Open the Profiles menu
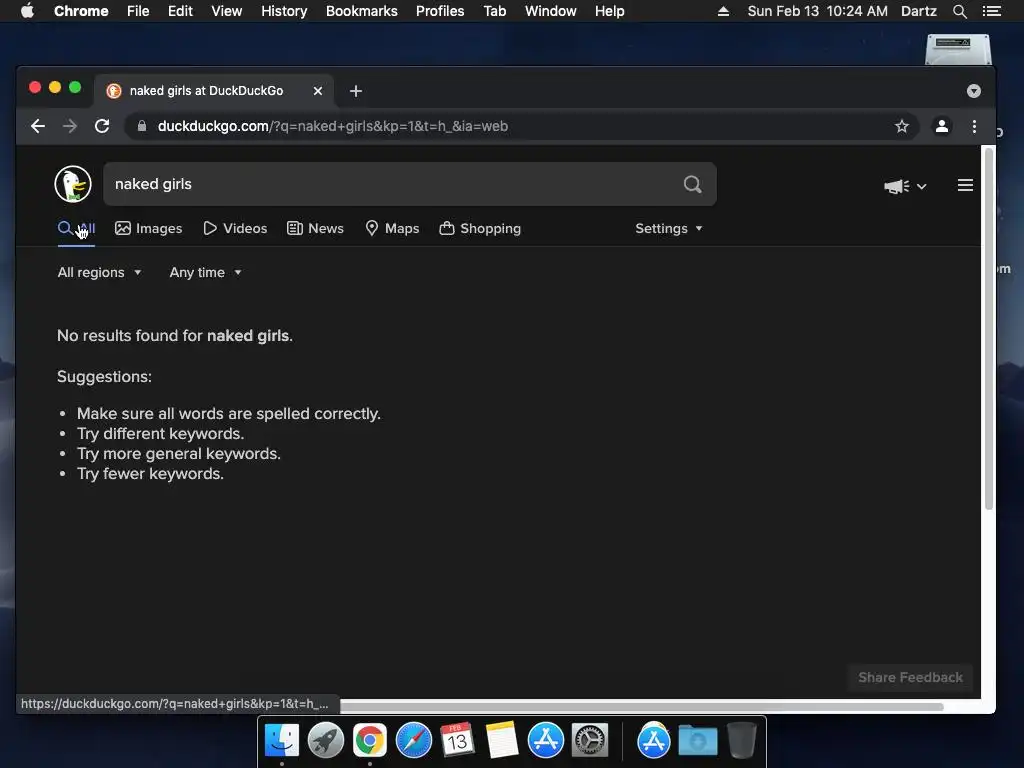The image size is (1024, 768). 440,11
